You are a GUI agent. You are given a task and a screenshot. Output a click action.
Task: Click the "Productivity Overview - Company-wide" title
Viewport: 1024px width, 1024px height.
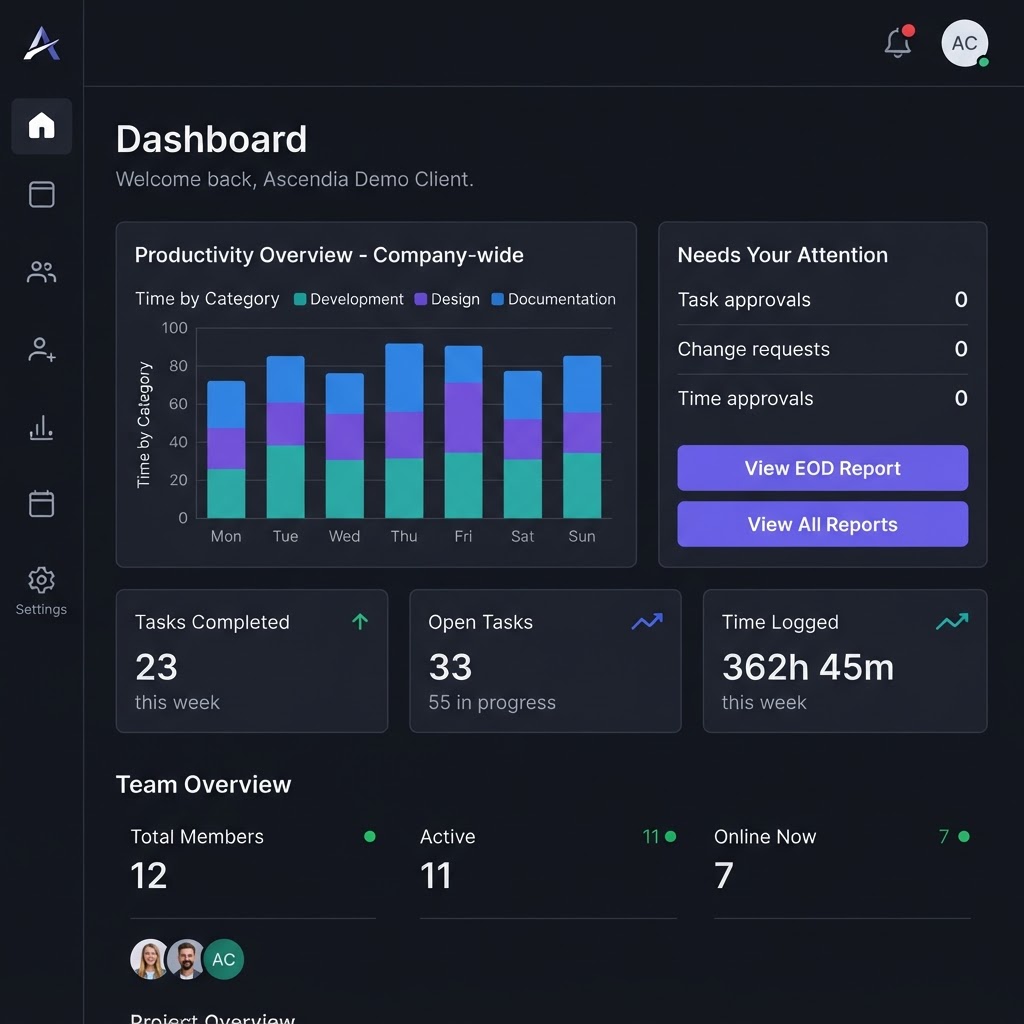pyautogui.click(x=329, y=255)
